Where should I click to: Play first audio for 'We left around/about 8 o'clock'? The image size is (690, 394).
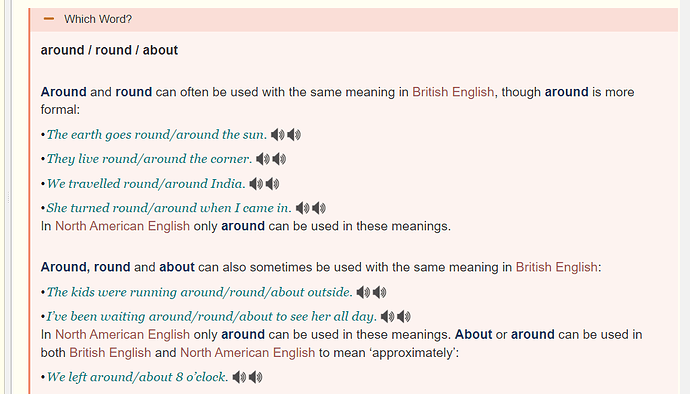pyautogui.click(x=239, y=377)
